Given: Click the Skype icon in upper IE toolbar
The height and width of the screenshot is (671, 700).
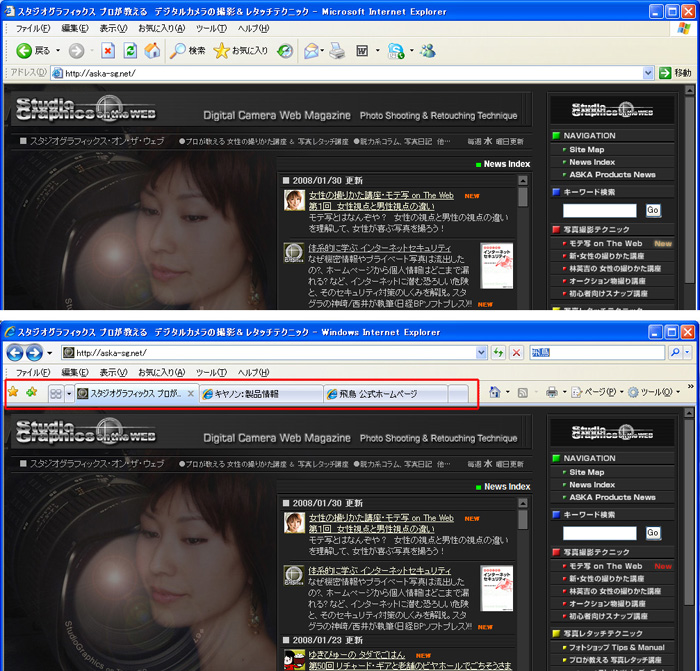Looking at the screenshot, I should click(x=396, y=51).
